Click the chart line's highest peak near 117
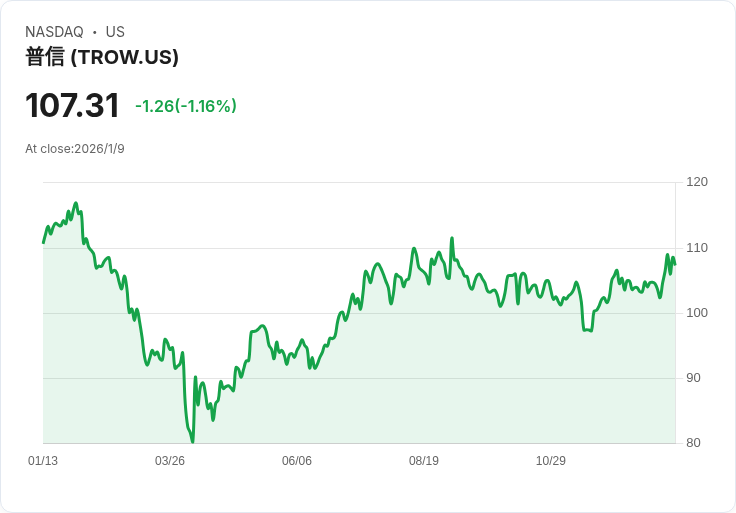Viewport: 736px width, 513px height. click(x=76, y=203)
